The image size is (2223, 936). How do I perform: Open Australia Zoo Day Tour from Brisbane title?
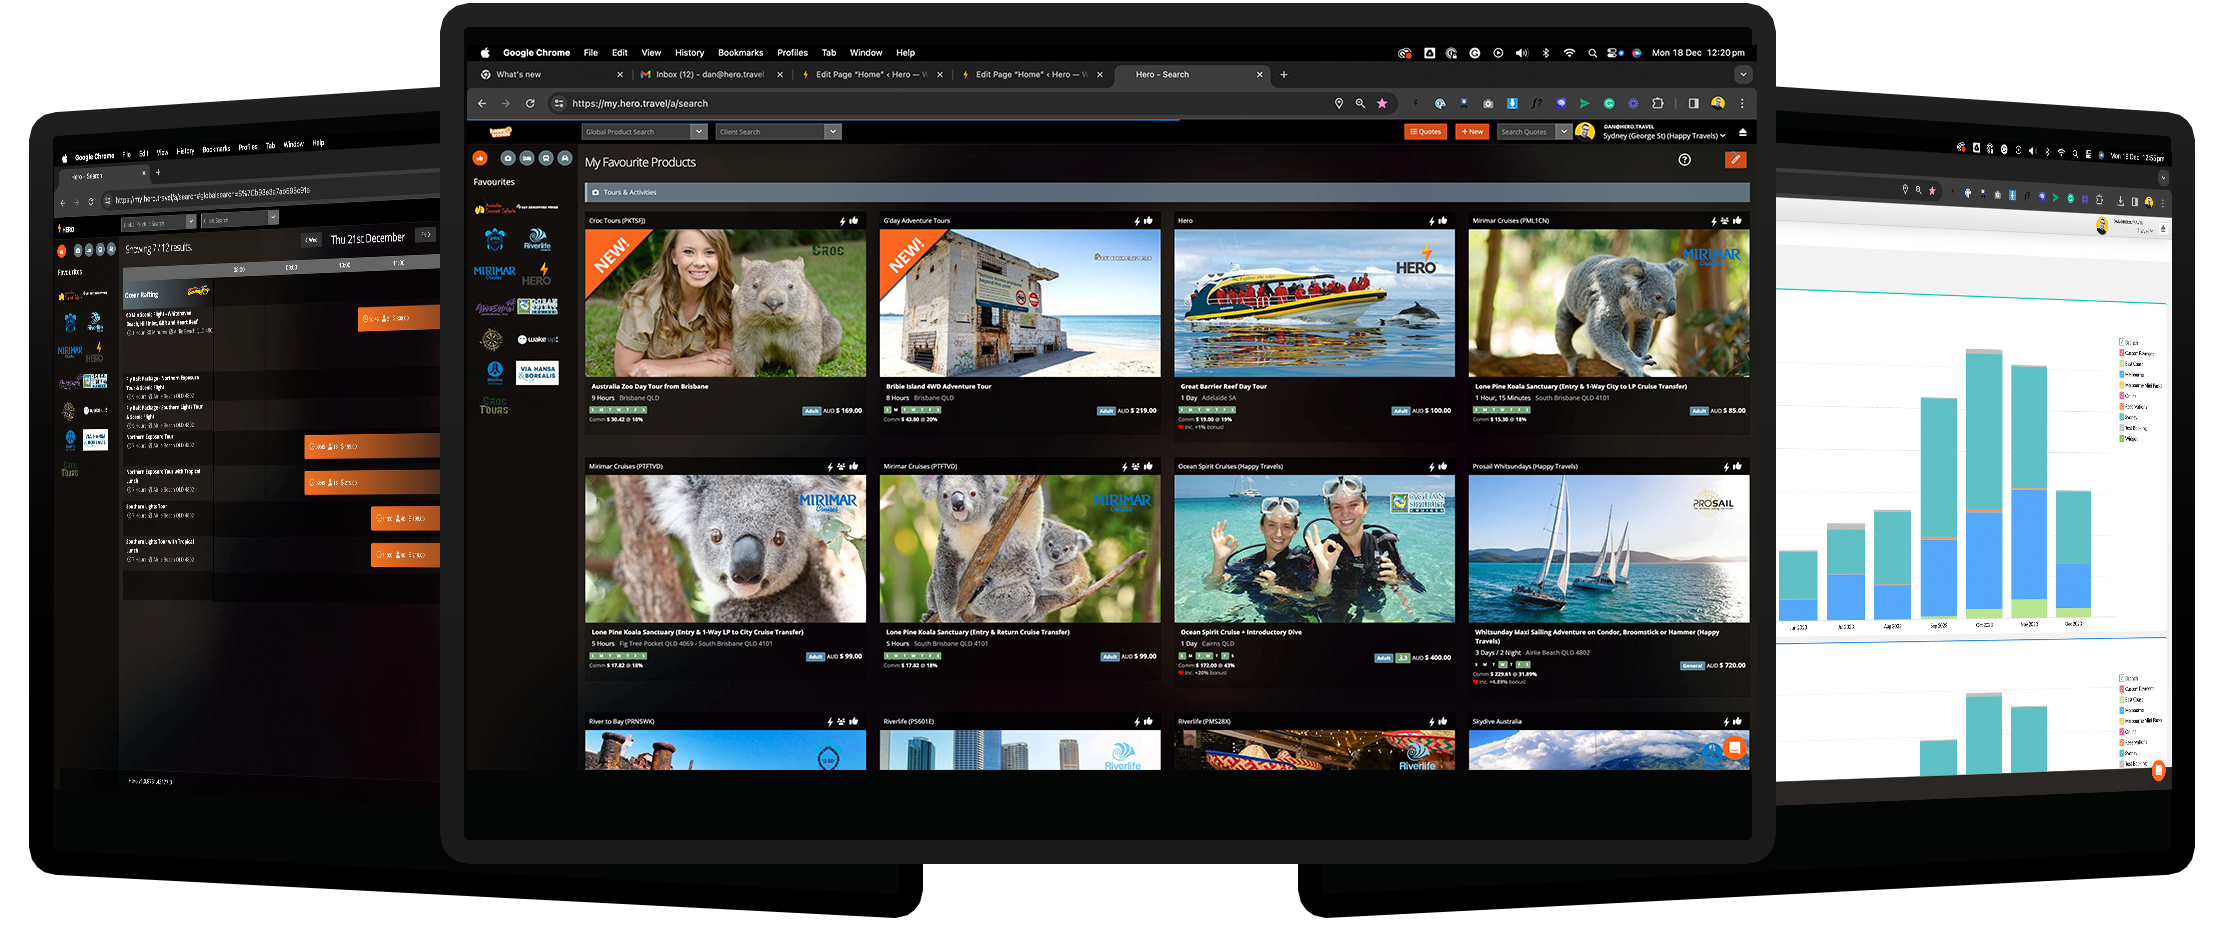(x=649, y=386)
